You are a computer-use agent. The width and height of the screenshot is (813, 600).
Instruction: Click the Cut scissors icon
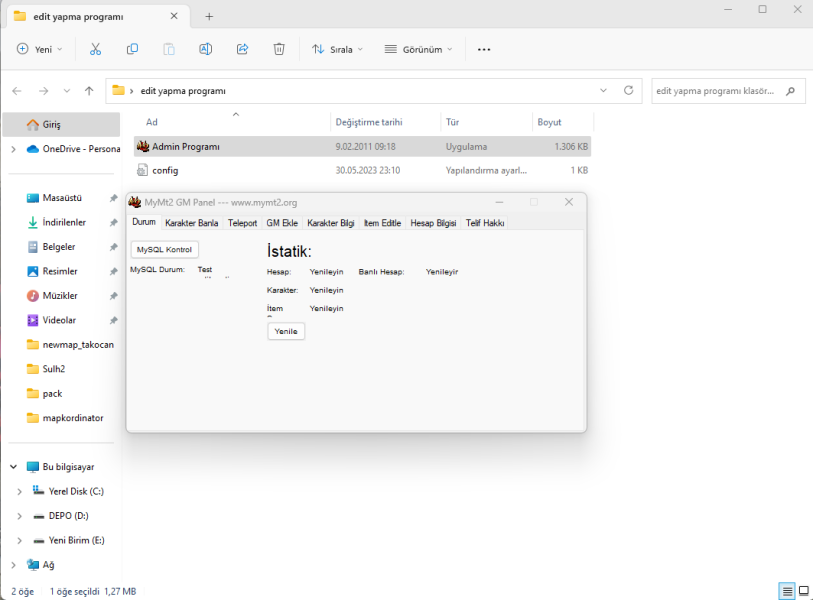click(95, 49)
